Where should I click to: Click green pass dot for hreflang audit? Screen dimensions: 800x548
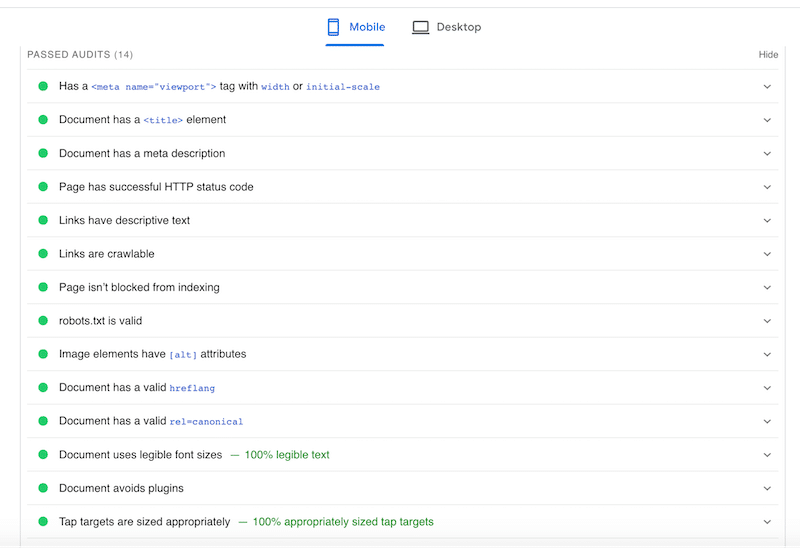43,387
